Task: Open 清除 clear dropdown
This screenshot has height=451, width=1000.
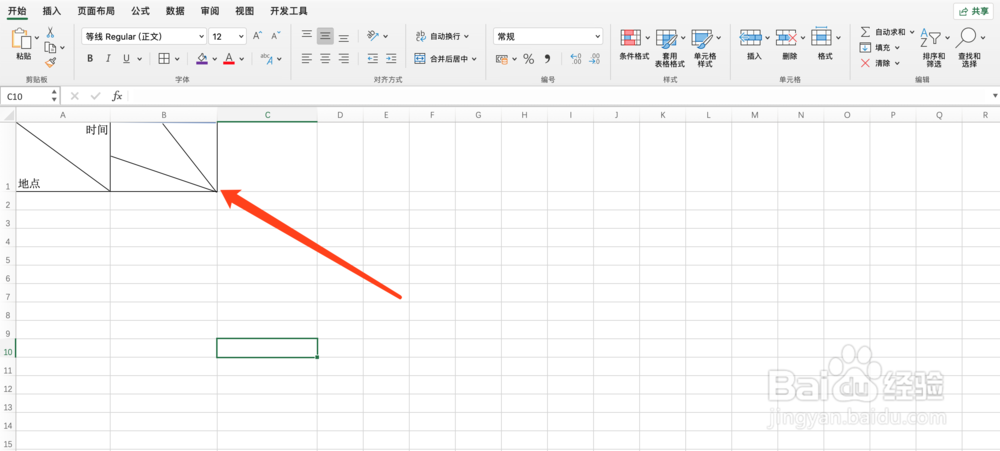Action: (879, 63)
